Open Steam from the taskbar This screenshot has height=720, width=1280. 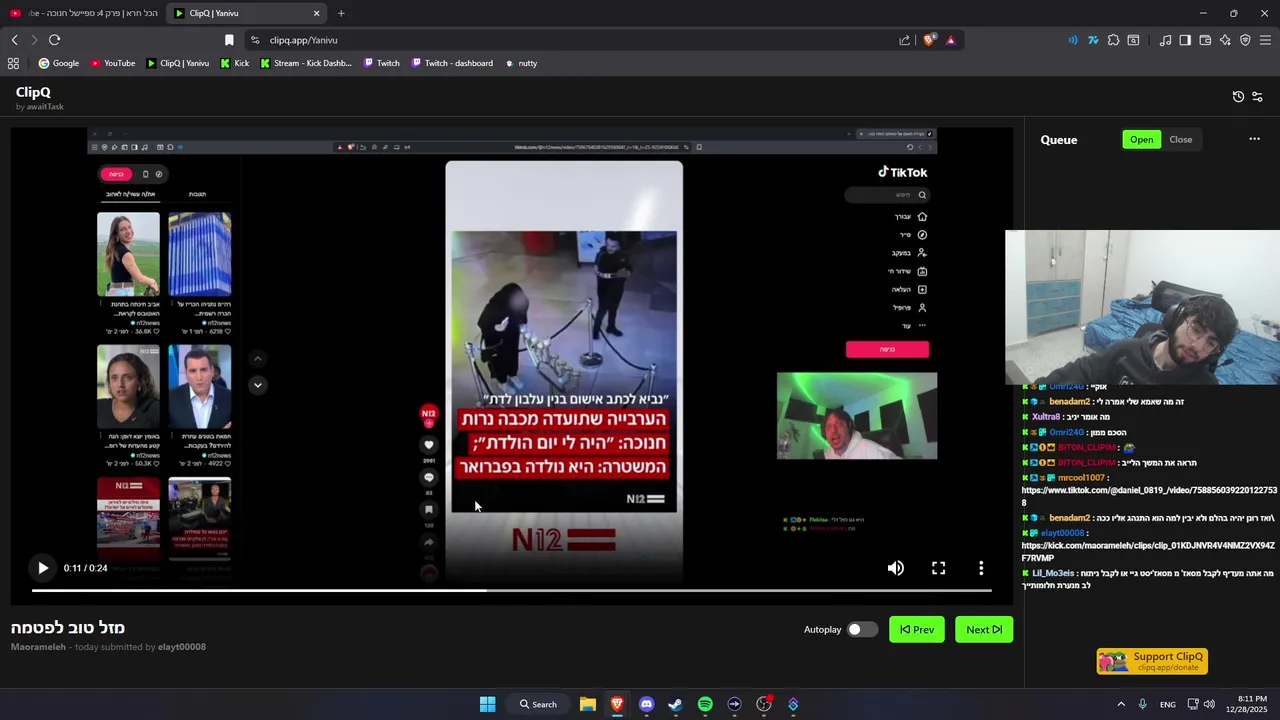[675, 704]
